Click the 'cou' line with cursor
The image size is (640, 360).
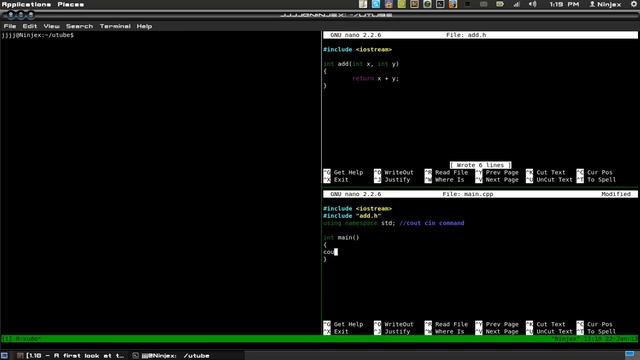(x=330, y=252)
